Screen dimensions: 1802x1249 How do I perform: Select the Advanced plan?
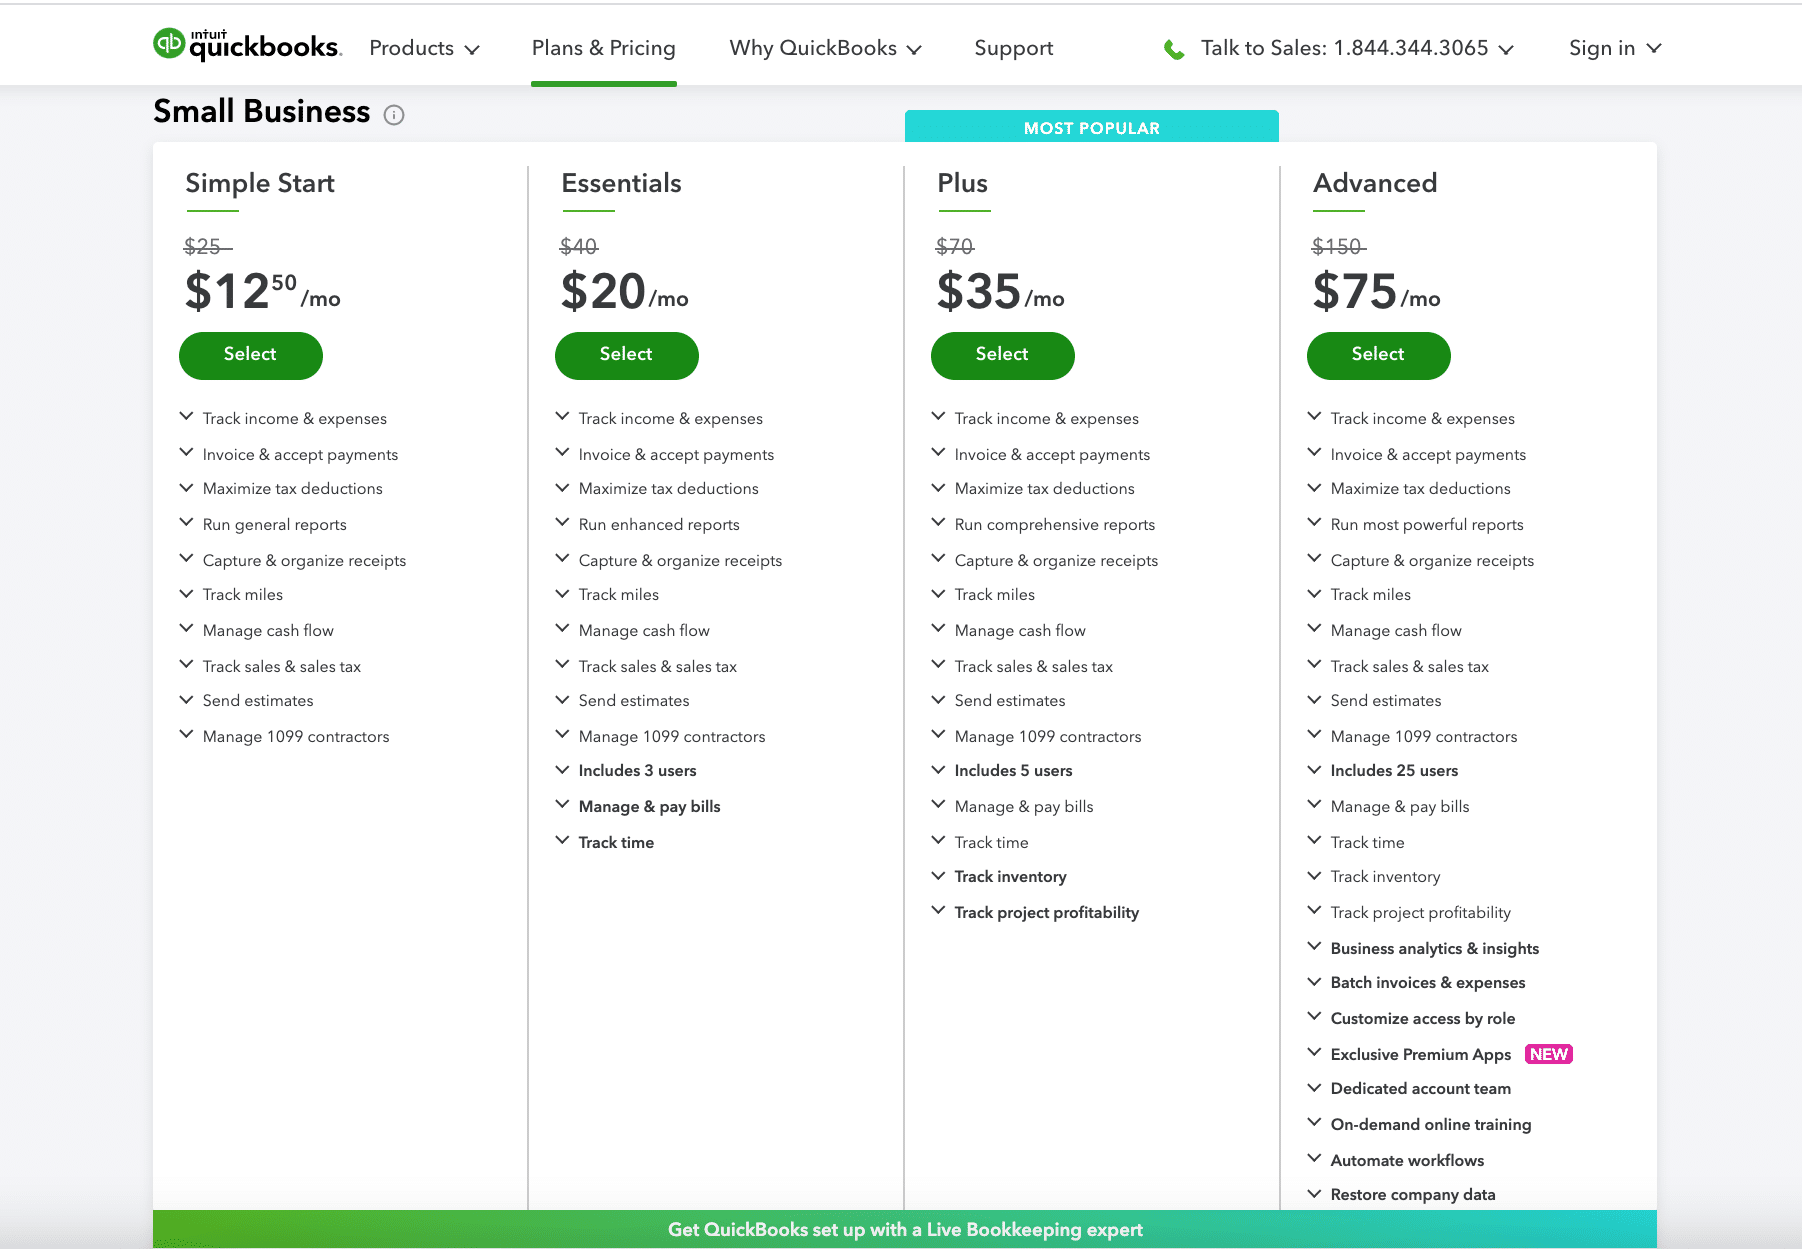click(x=1378, y=355)
